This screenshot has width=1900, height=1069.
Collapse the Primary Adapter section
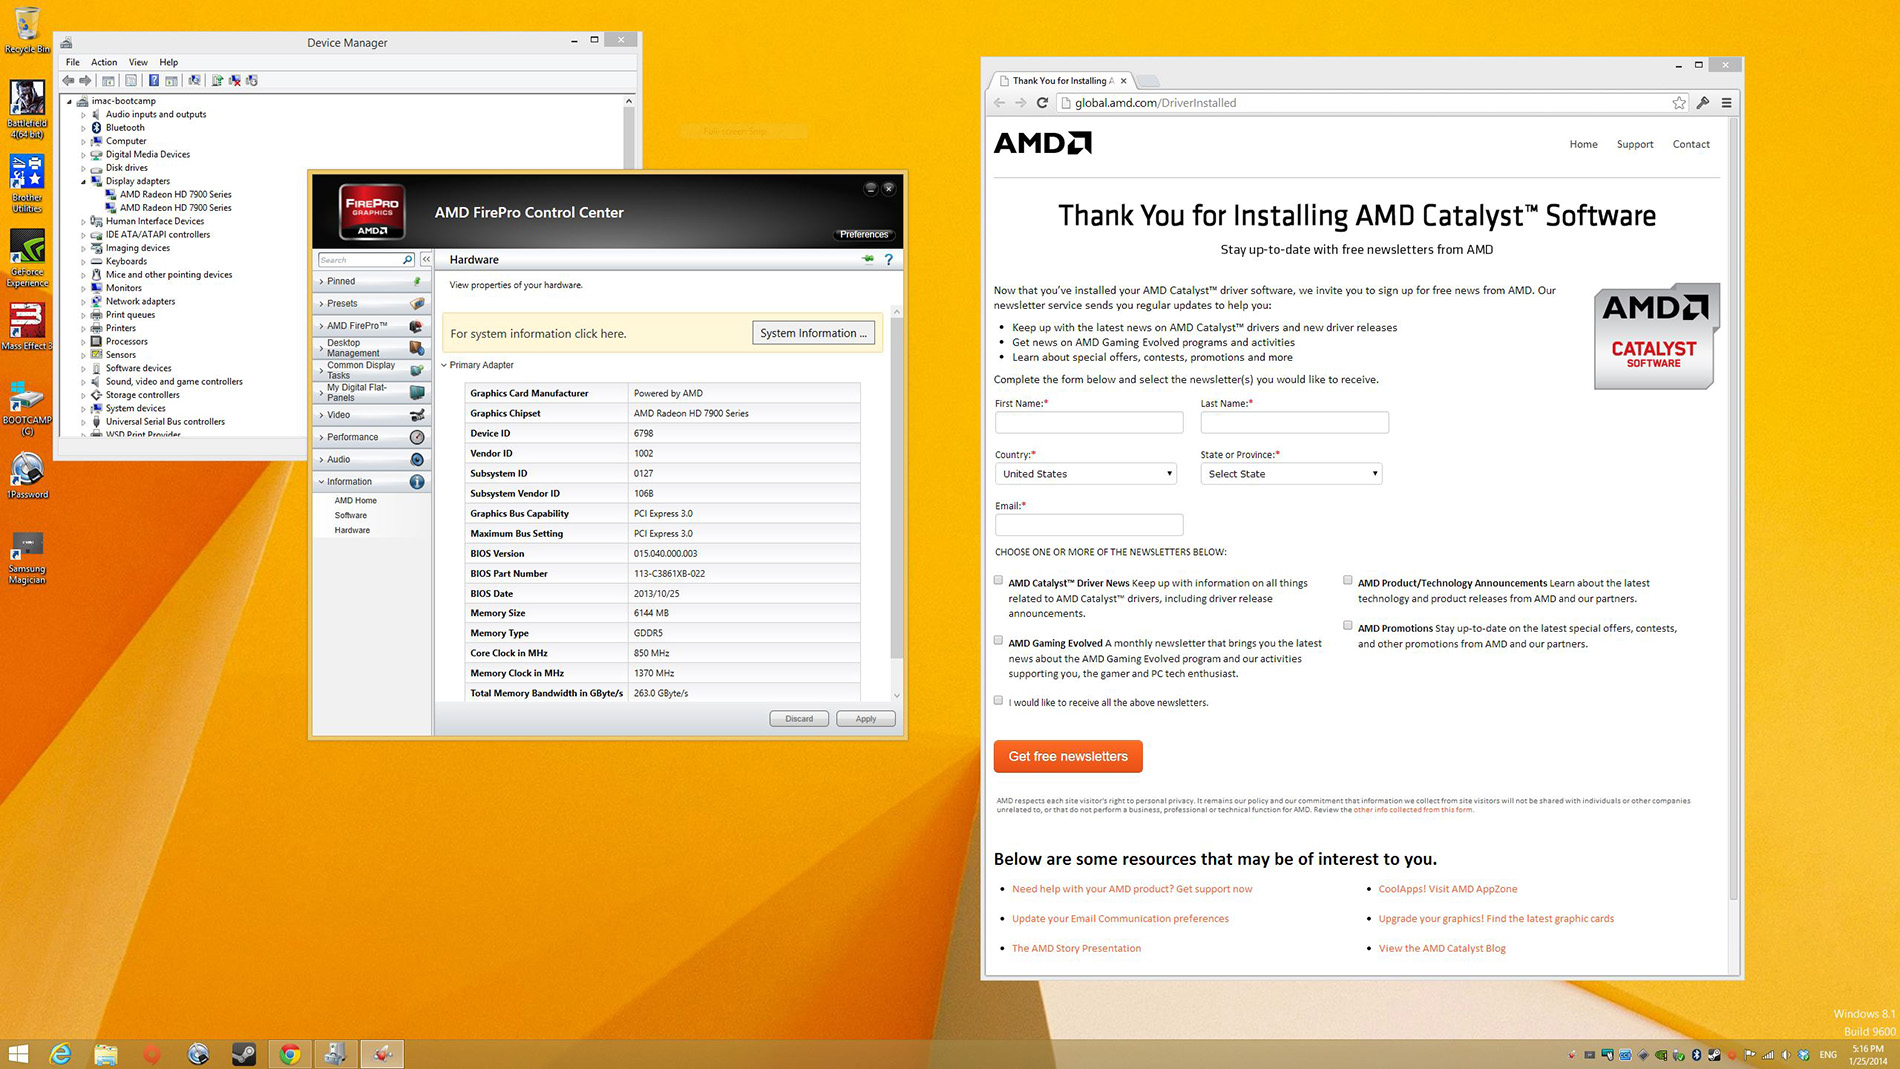(444, 365)
